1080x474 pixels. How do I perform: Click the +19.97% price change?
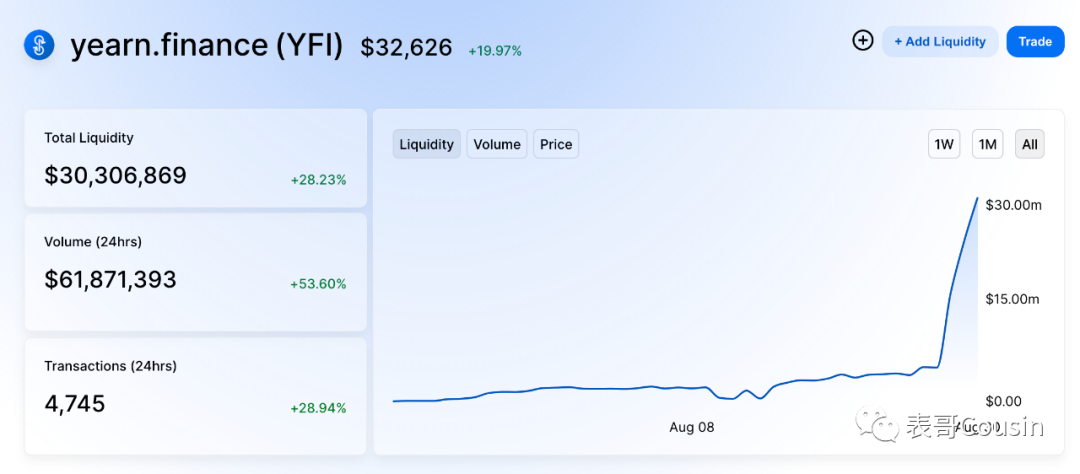pyautogui.click(x=495, y=50)
